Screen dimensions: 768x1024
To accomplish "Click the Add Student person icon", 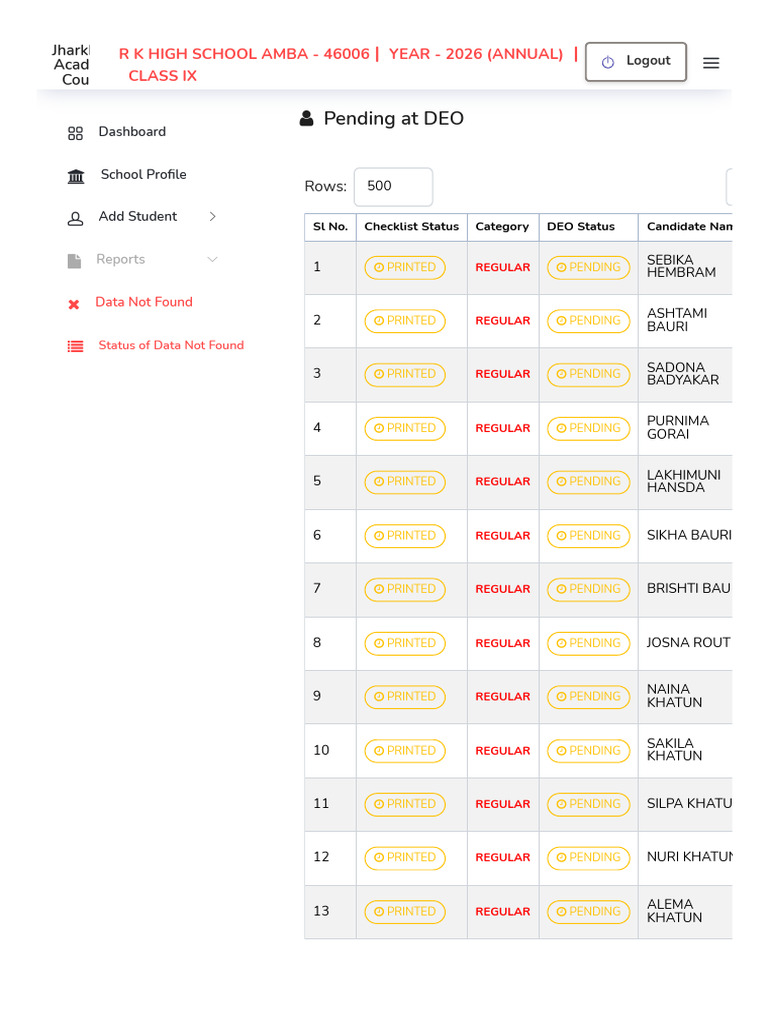I will click(x=75, y=219).
